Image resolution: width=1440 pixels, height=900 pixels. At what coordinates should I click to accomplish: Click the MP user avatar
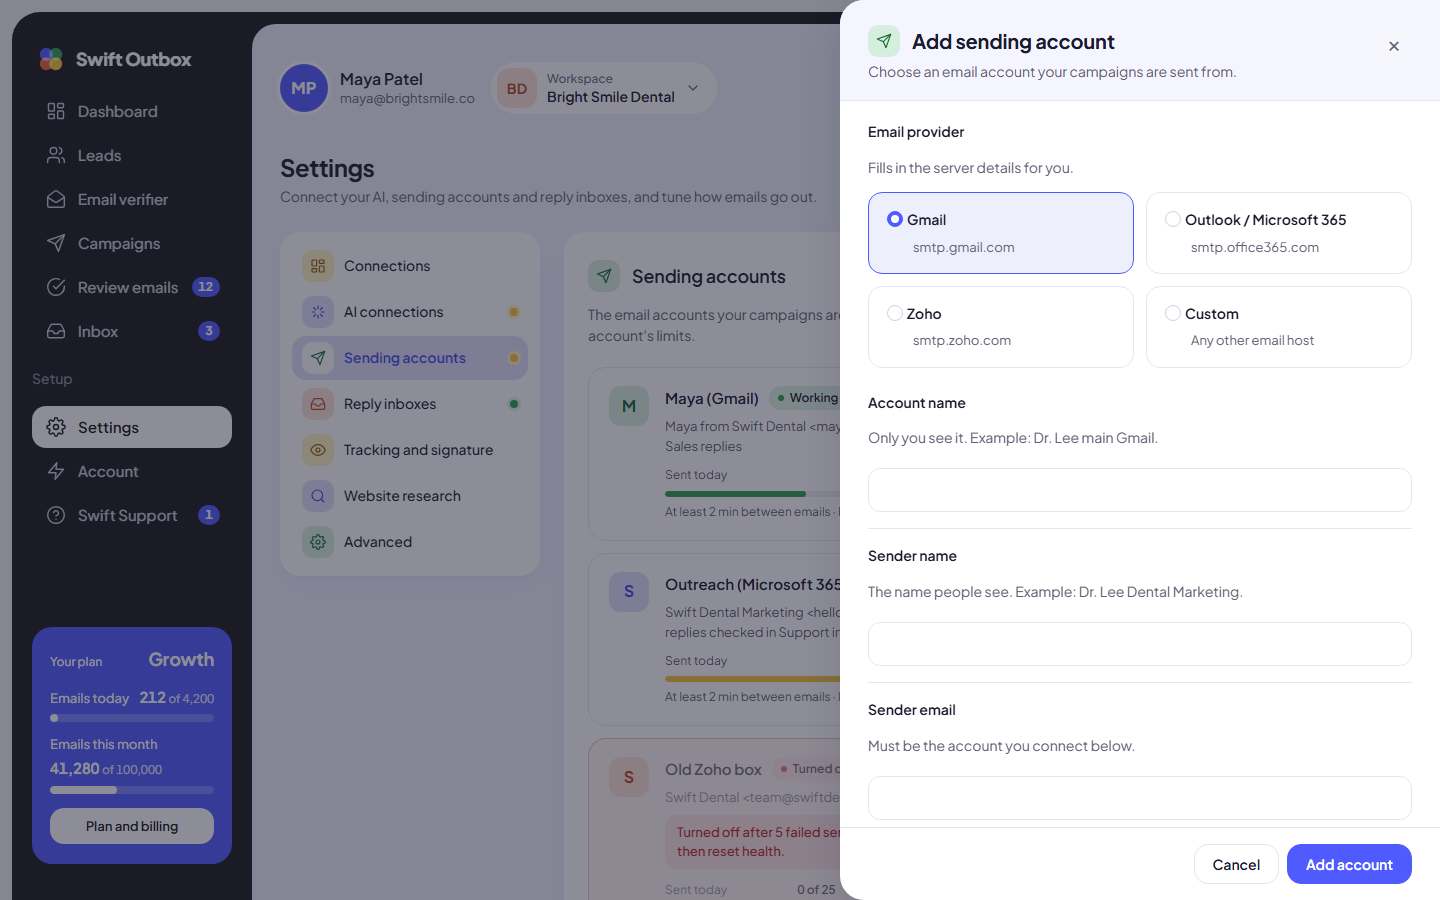point(304,88)
